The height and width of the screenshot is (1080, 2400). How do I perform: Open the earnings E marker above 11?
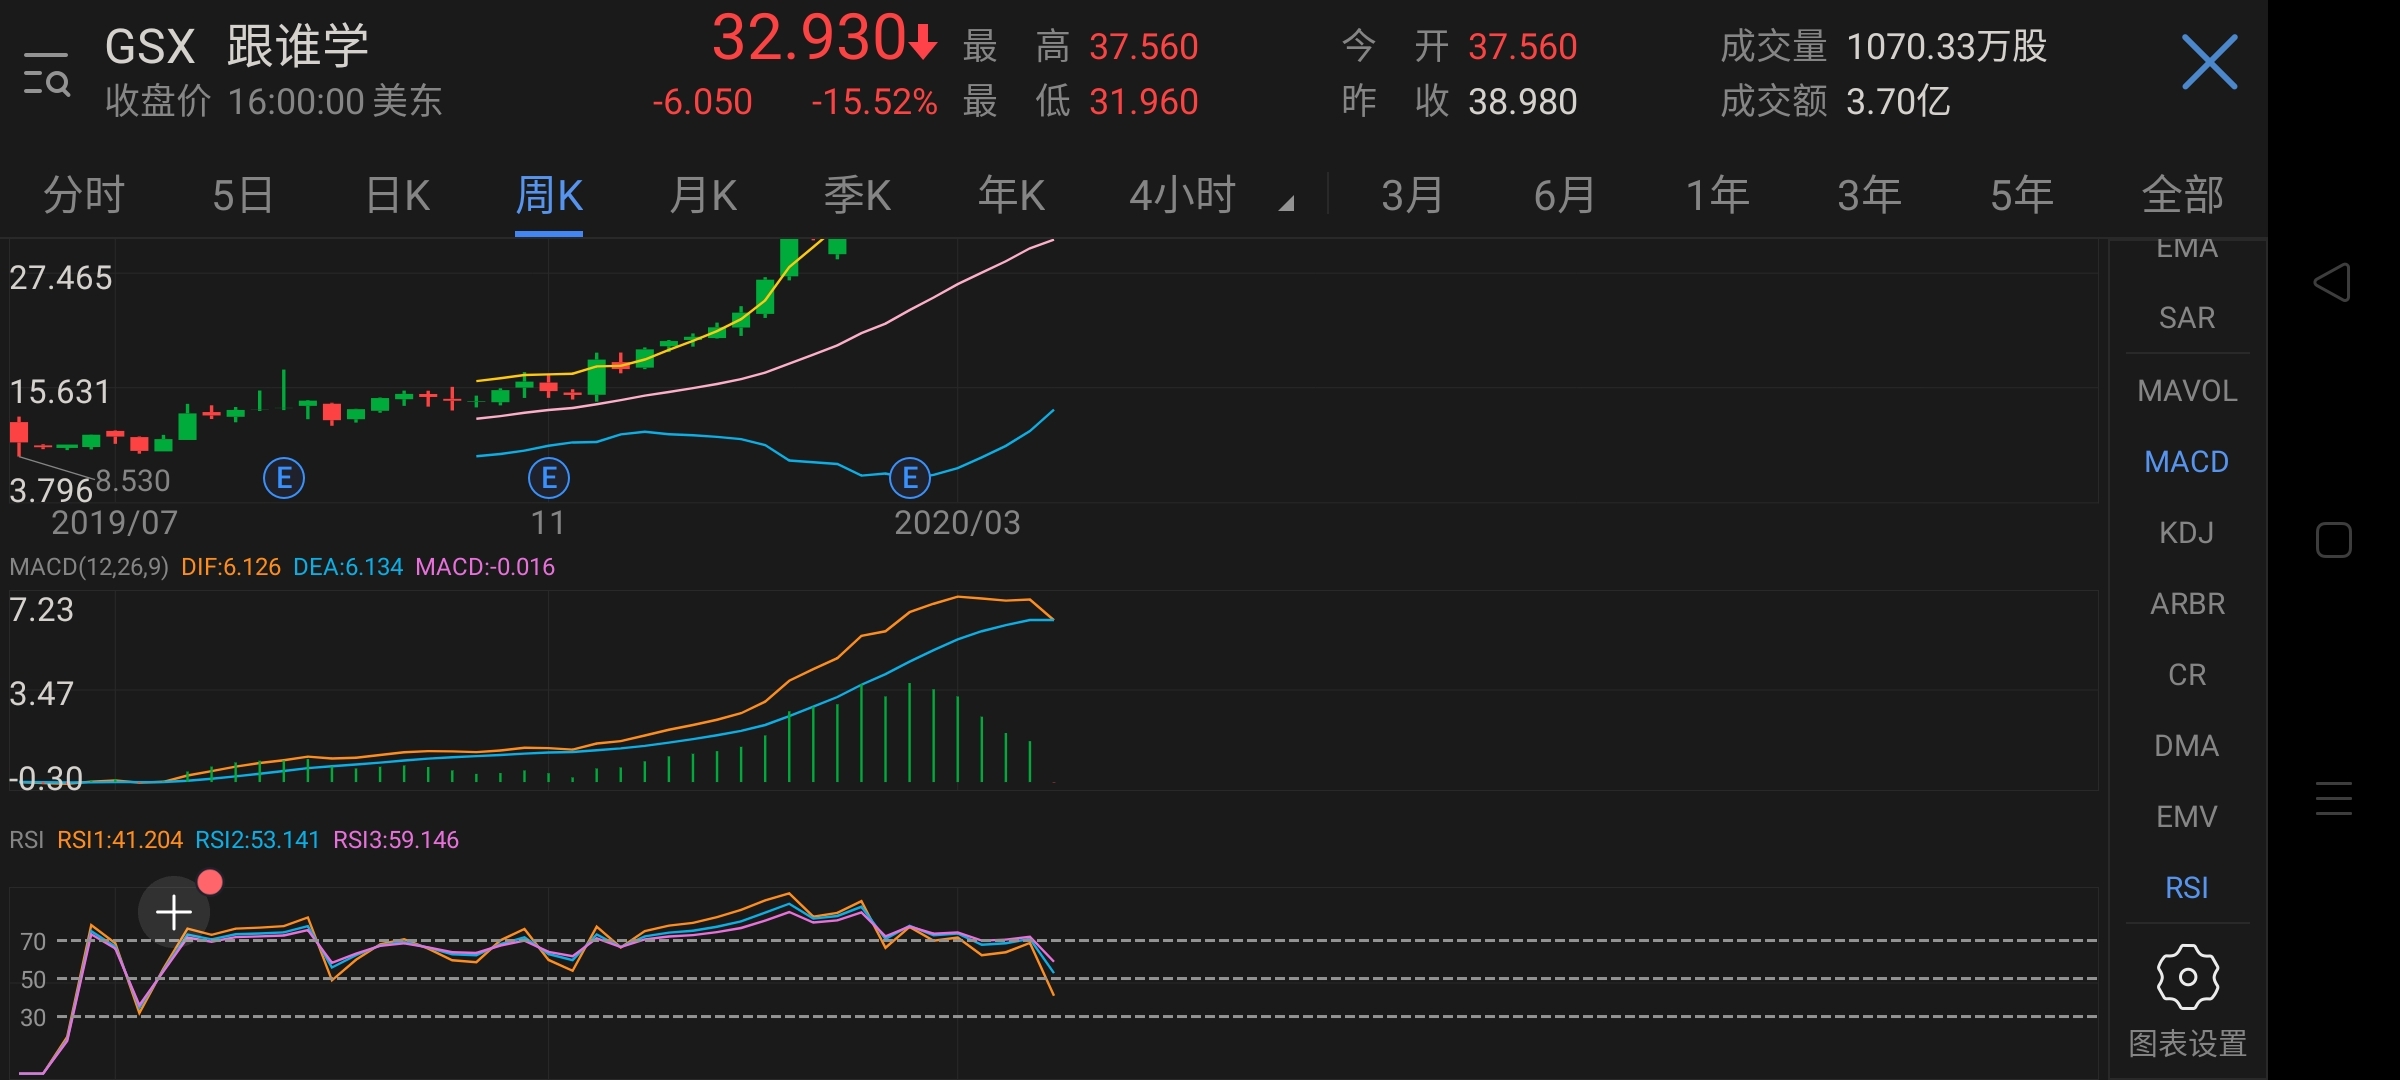coord(548,478)
